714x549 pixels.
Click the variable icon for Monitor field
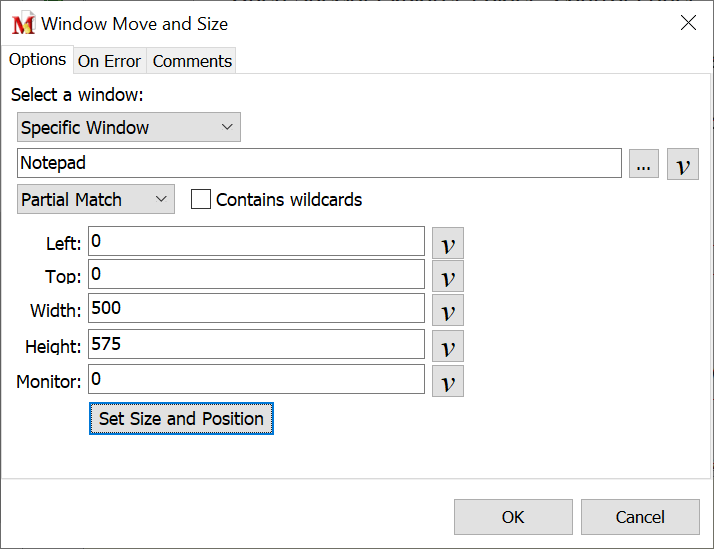pyautogui.click(x=448, y=381)
